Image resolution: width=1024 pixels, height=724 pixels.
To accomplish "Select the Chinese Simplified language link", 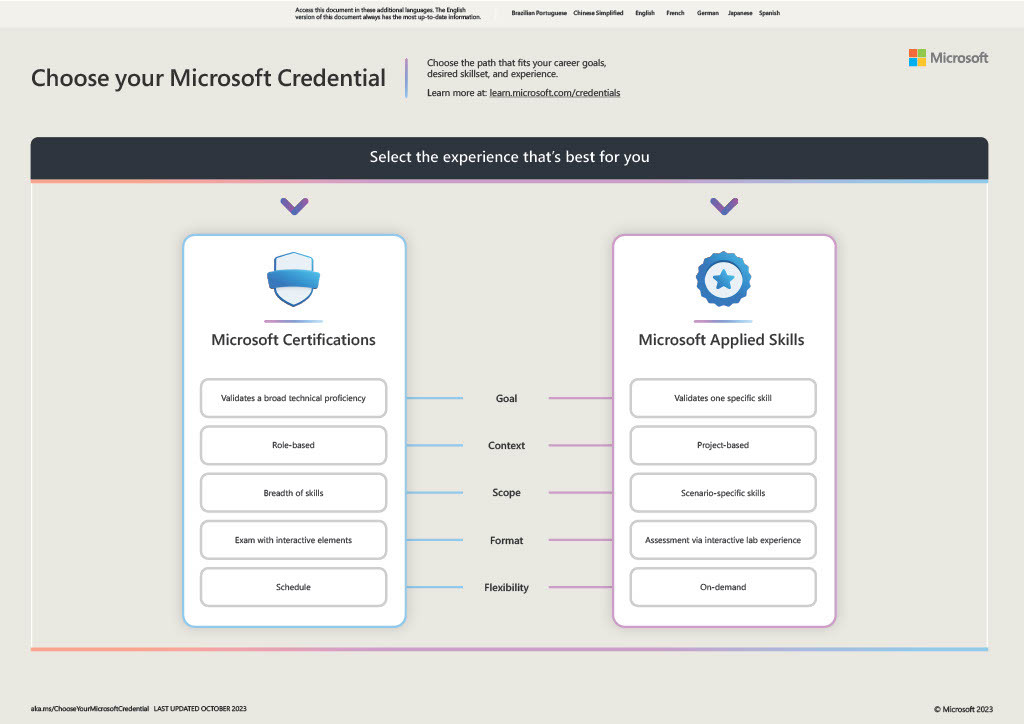I will tap(598, 14).
